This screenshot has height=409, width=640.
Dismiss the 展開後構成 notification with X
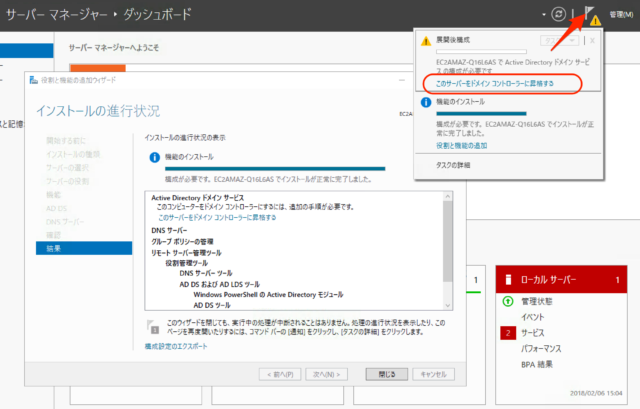[x=592, y=40]
